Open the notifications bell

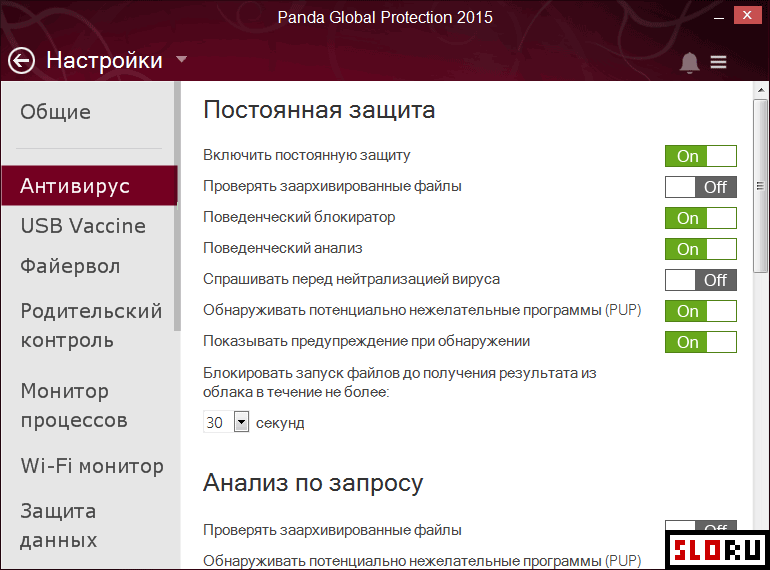(x=689, y=62)
